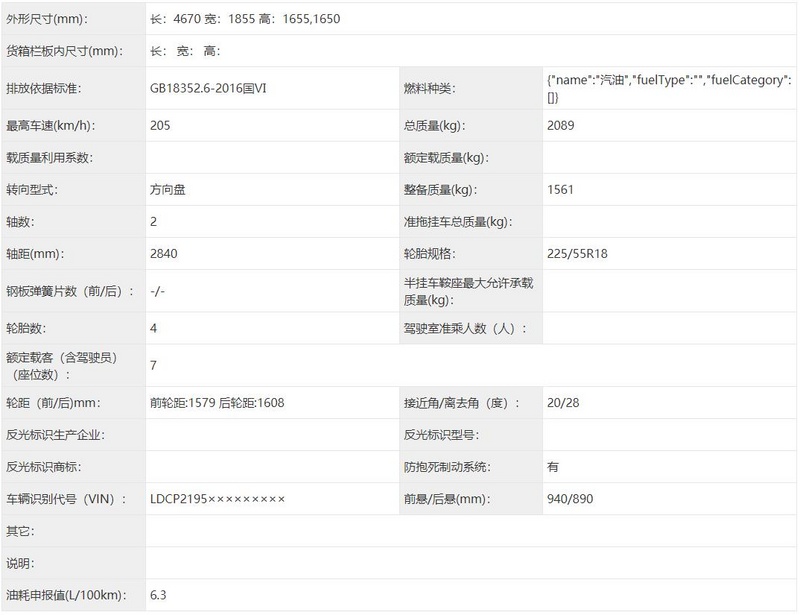This screenshot has height=615, width=800.
Task: Click the 油耗申报值(L/100km) label
Action: 66,595
